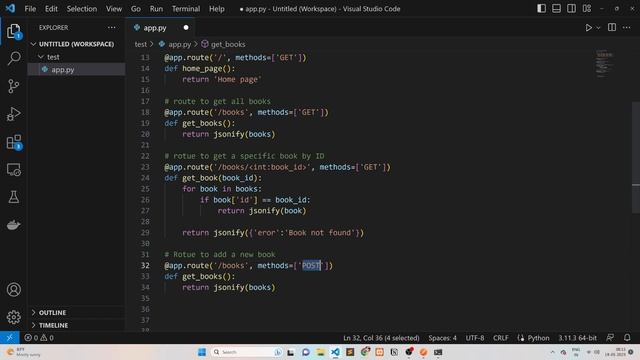
Task: Toggle the primary side bar layout icon
Action: tap(541, 9)
